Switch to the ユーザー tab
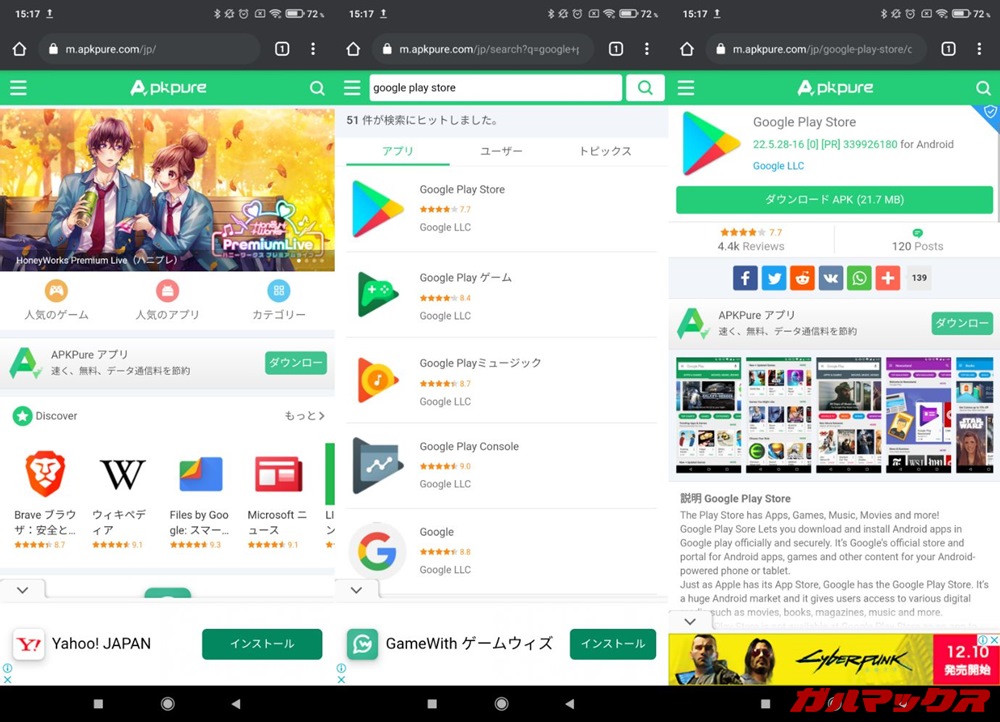This screenshot has height=722, width=1000. (501, 151)
